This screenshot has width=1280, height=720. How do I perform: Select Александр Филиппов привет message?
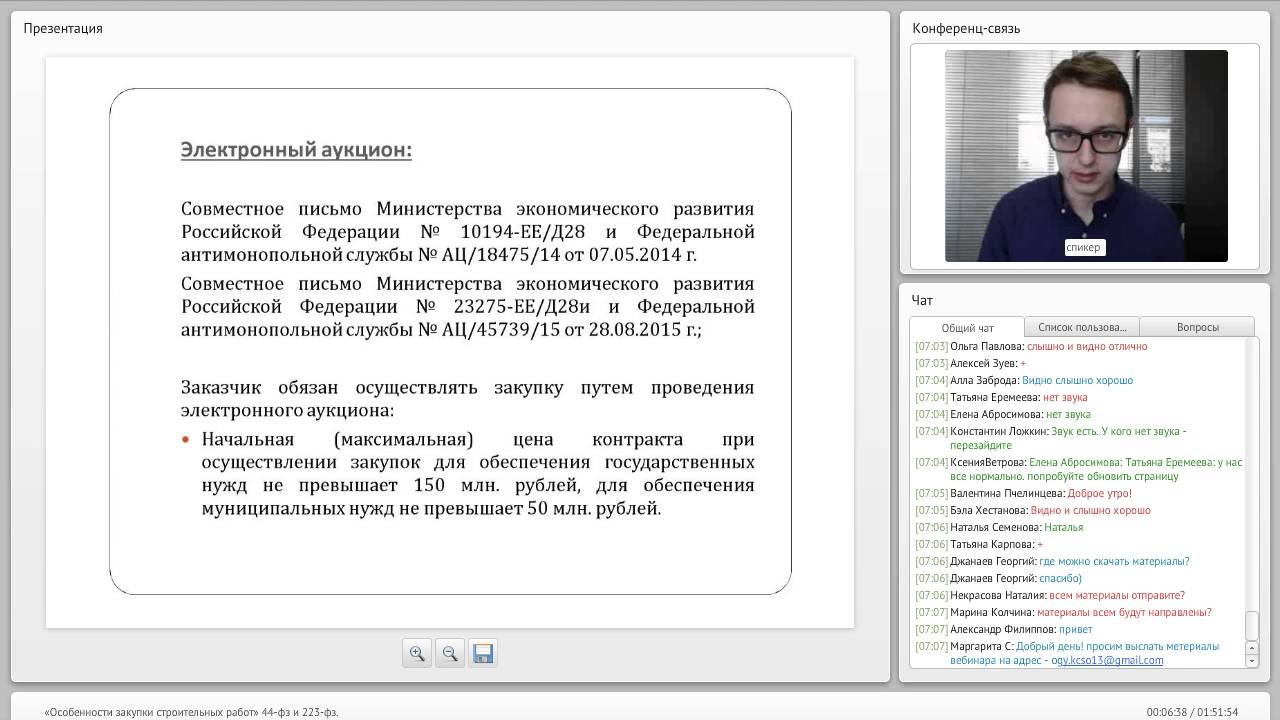pyautogui.click(x=1004, y=629)
